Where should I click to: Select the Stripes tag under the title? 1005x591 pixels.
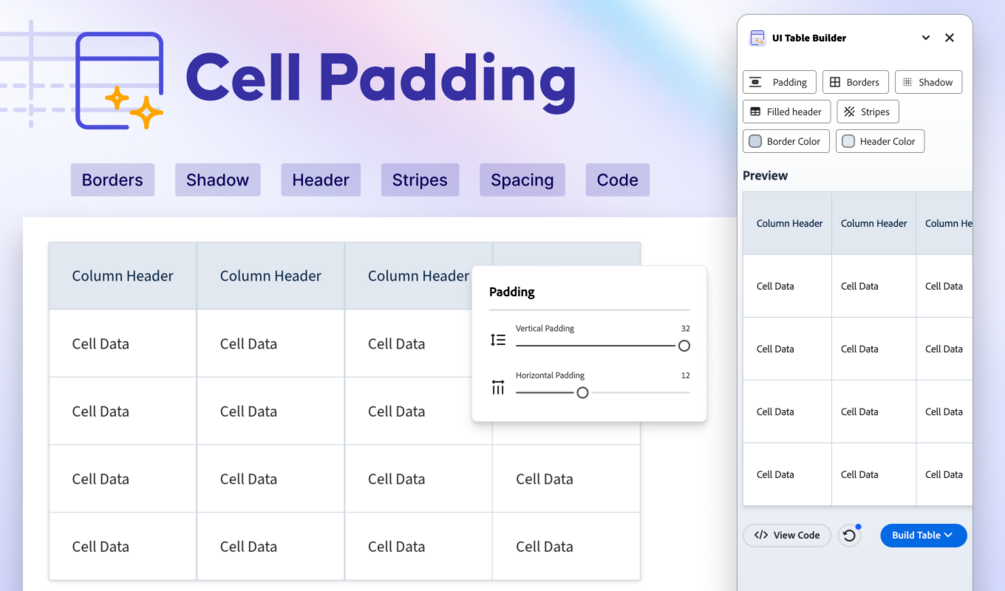pos(420,179)
